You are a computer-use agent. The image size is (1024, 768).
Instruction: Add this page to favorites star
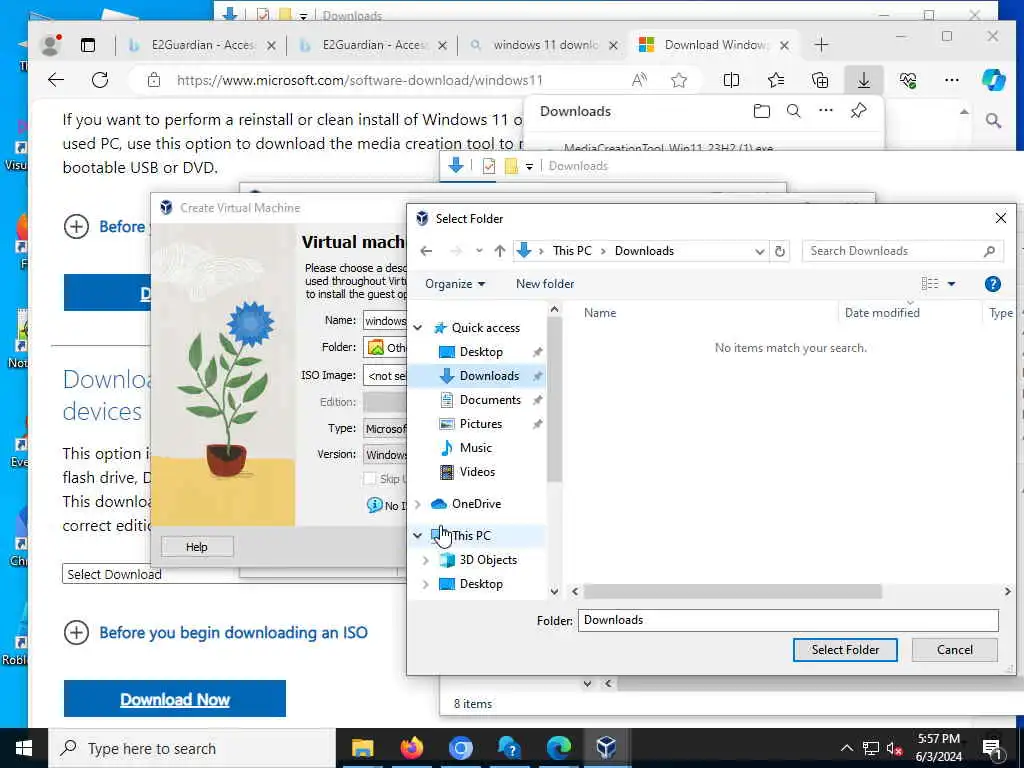click(679, 80)
